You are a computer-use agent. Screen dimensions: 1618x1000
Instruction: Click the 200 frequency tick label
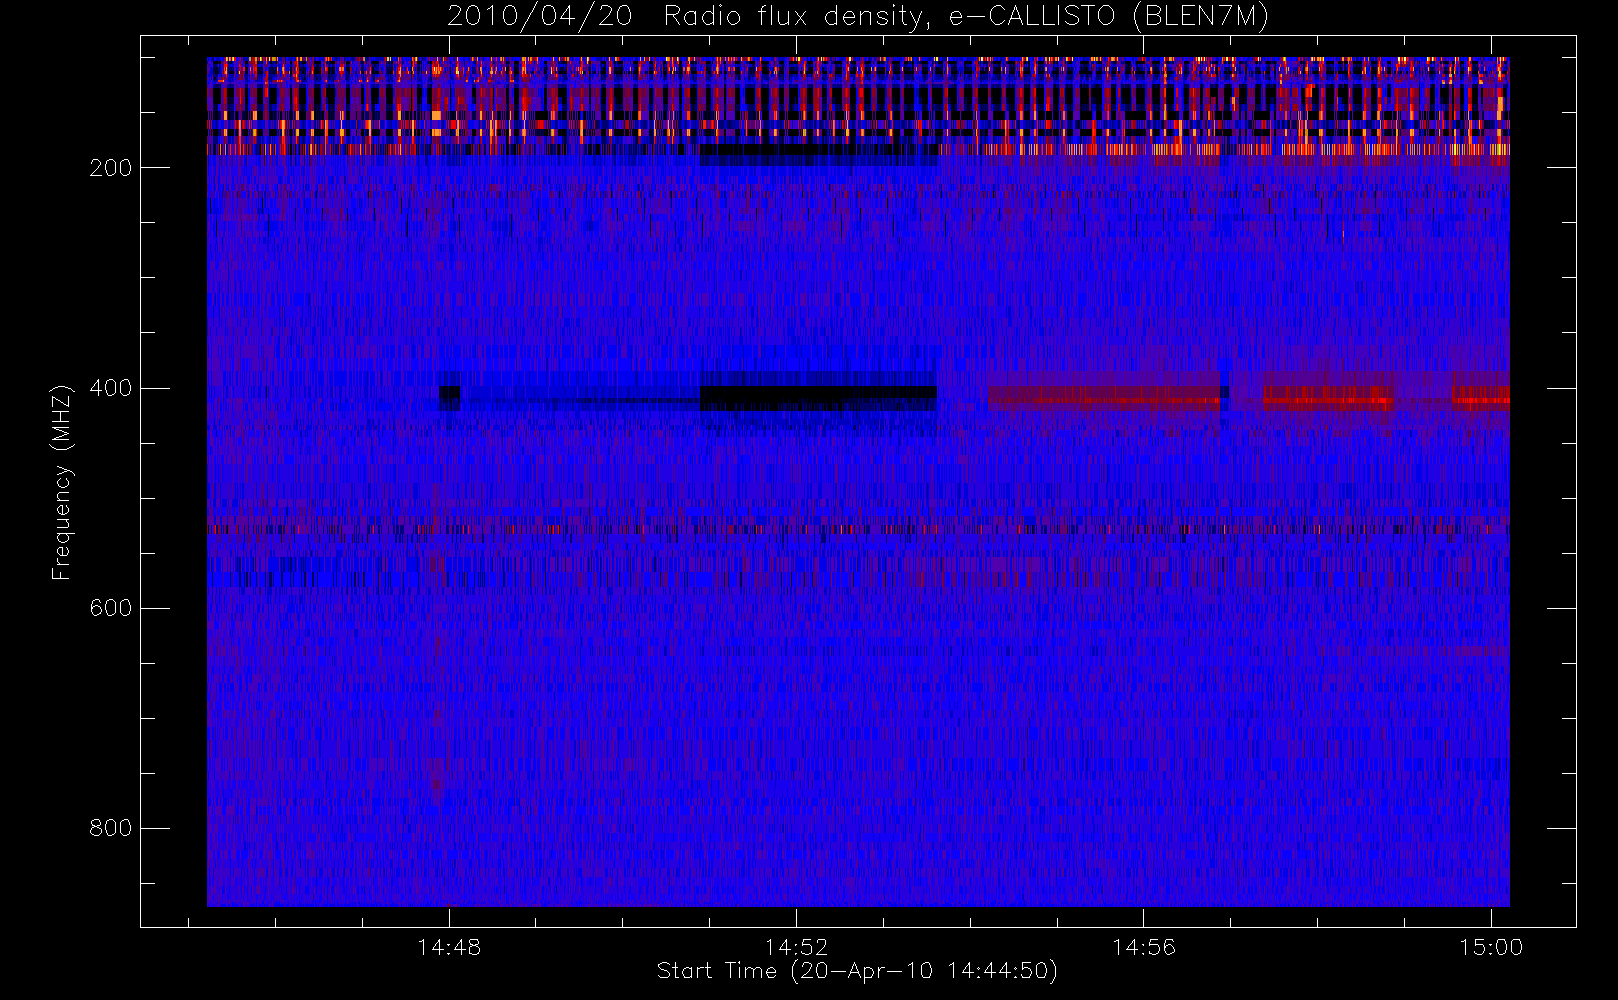point(110,168)
